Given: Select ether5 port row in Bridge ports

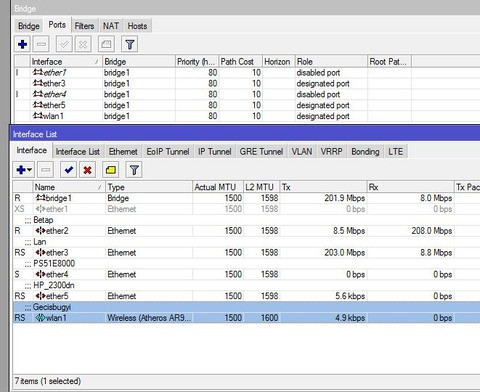Looking at the screenshot, I should pos(247,105).
